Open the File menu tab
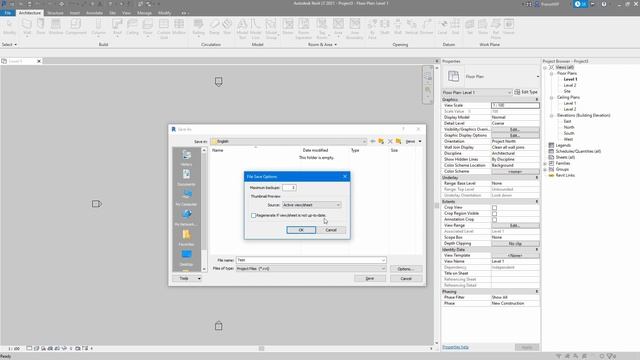Image resolution: width=640 pixels, height=360 pixels. tap(7, 13)
